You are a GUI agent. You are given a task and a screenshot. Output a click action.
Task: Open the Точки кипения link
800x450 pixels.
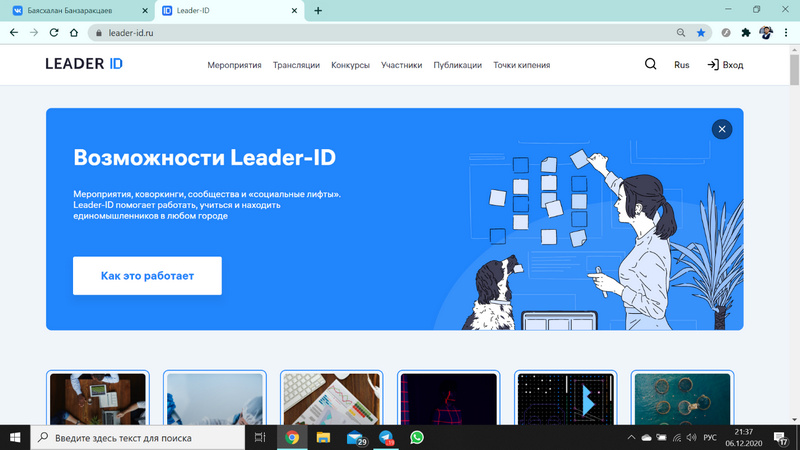tap(521, 65)
